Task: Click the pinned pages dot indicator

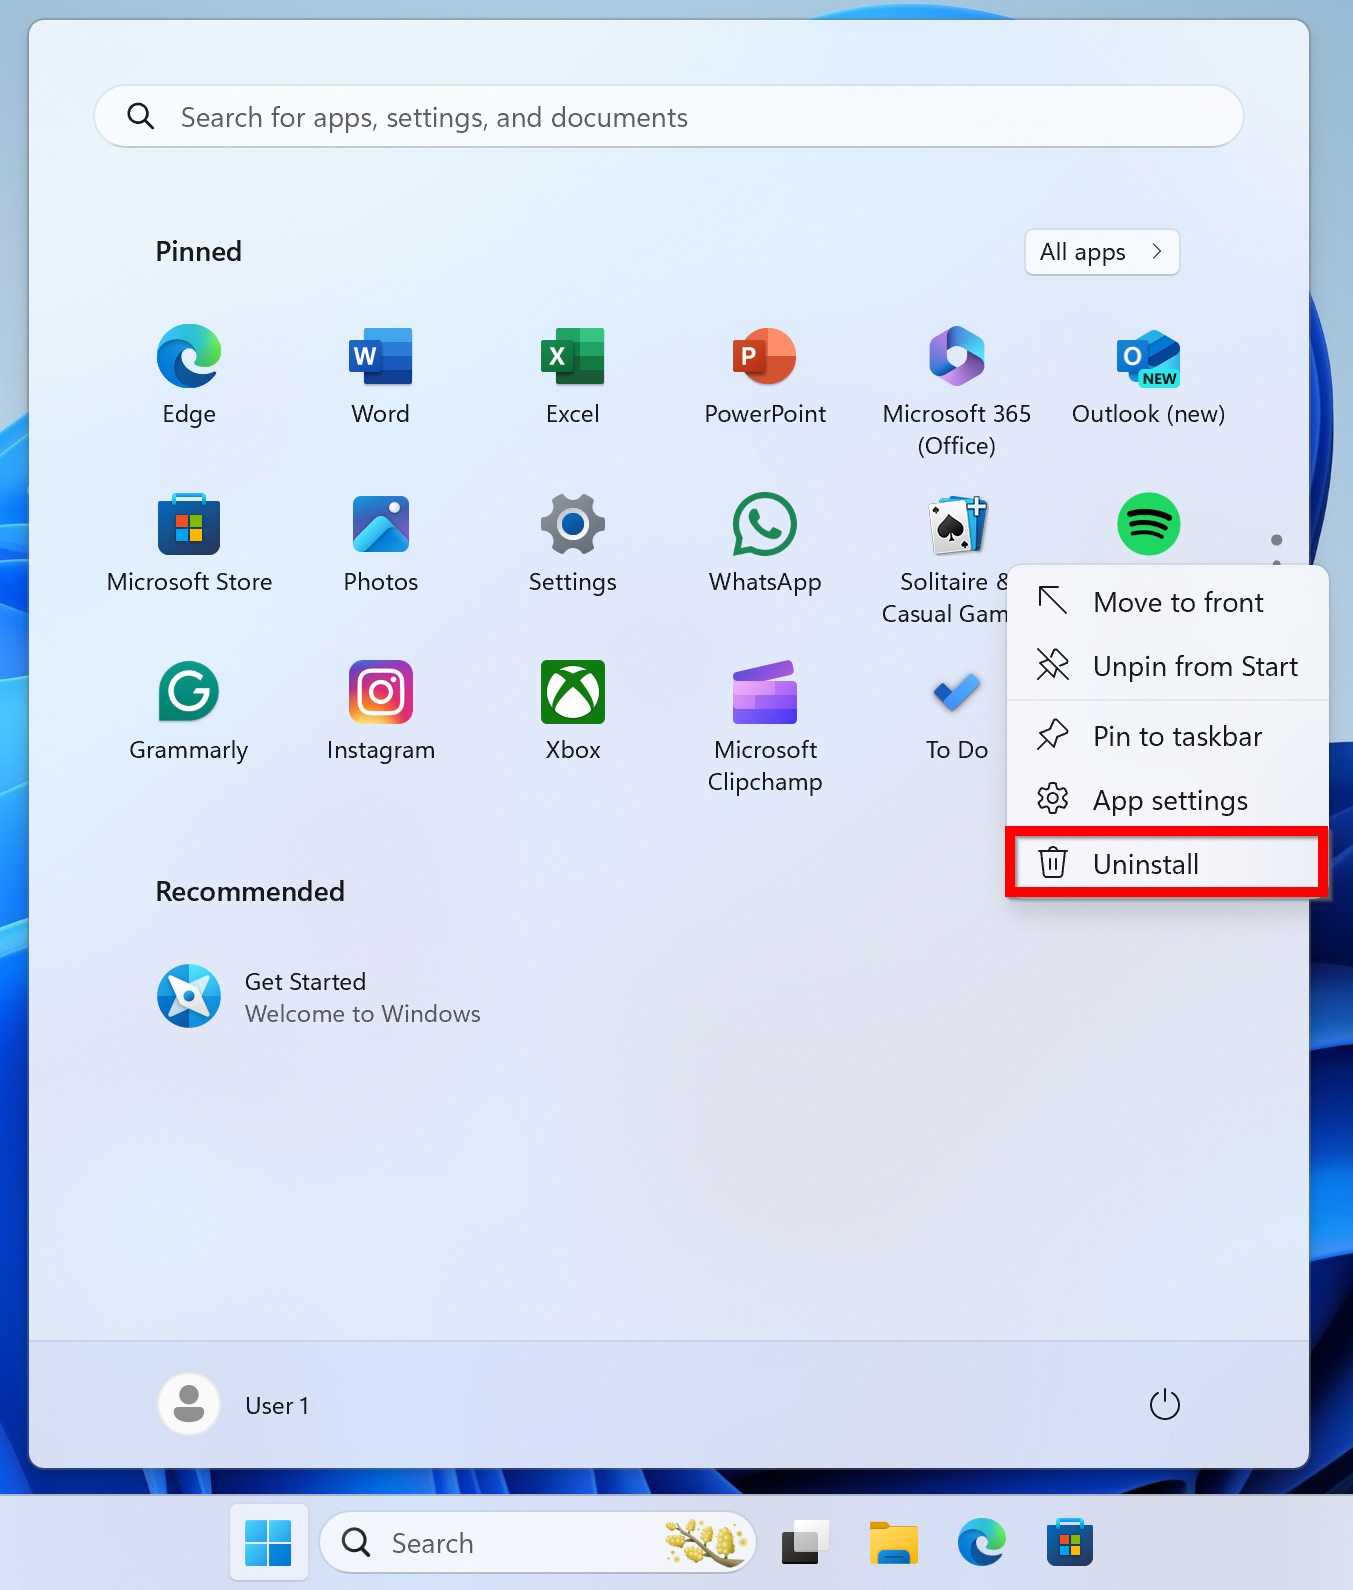Action: point(1277,540)
